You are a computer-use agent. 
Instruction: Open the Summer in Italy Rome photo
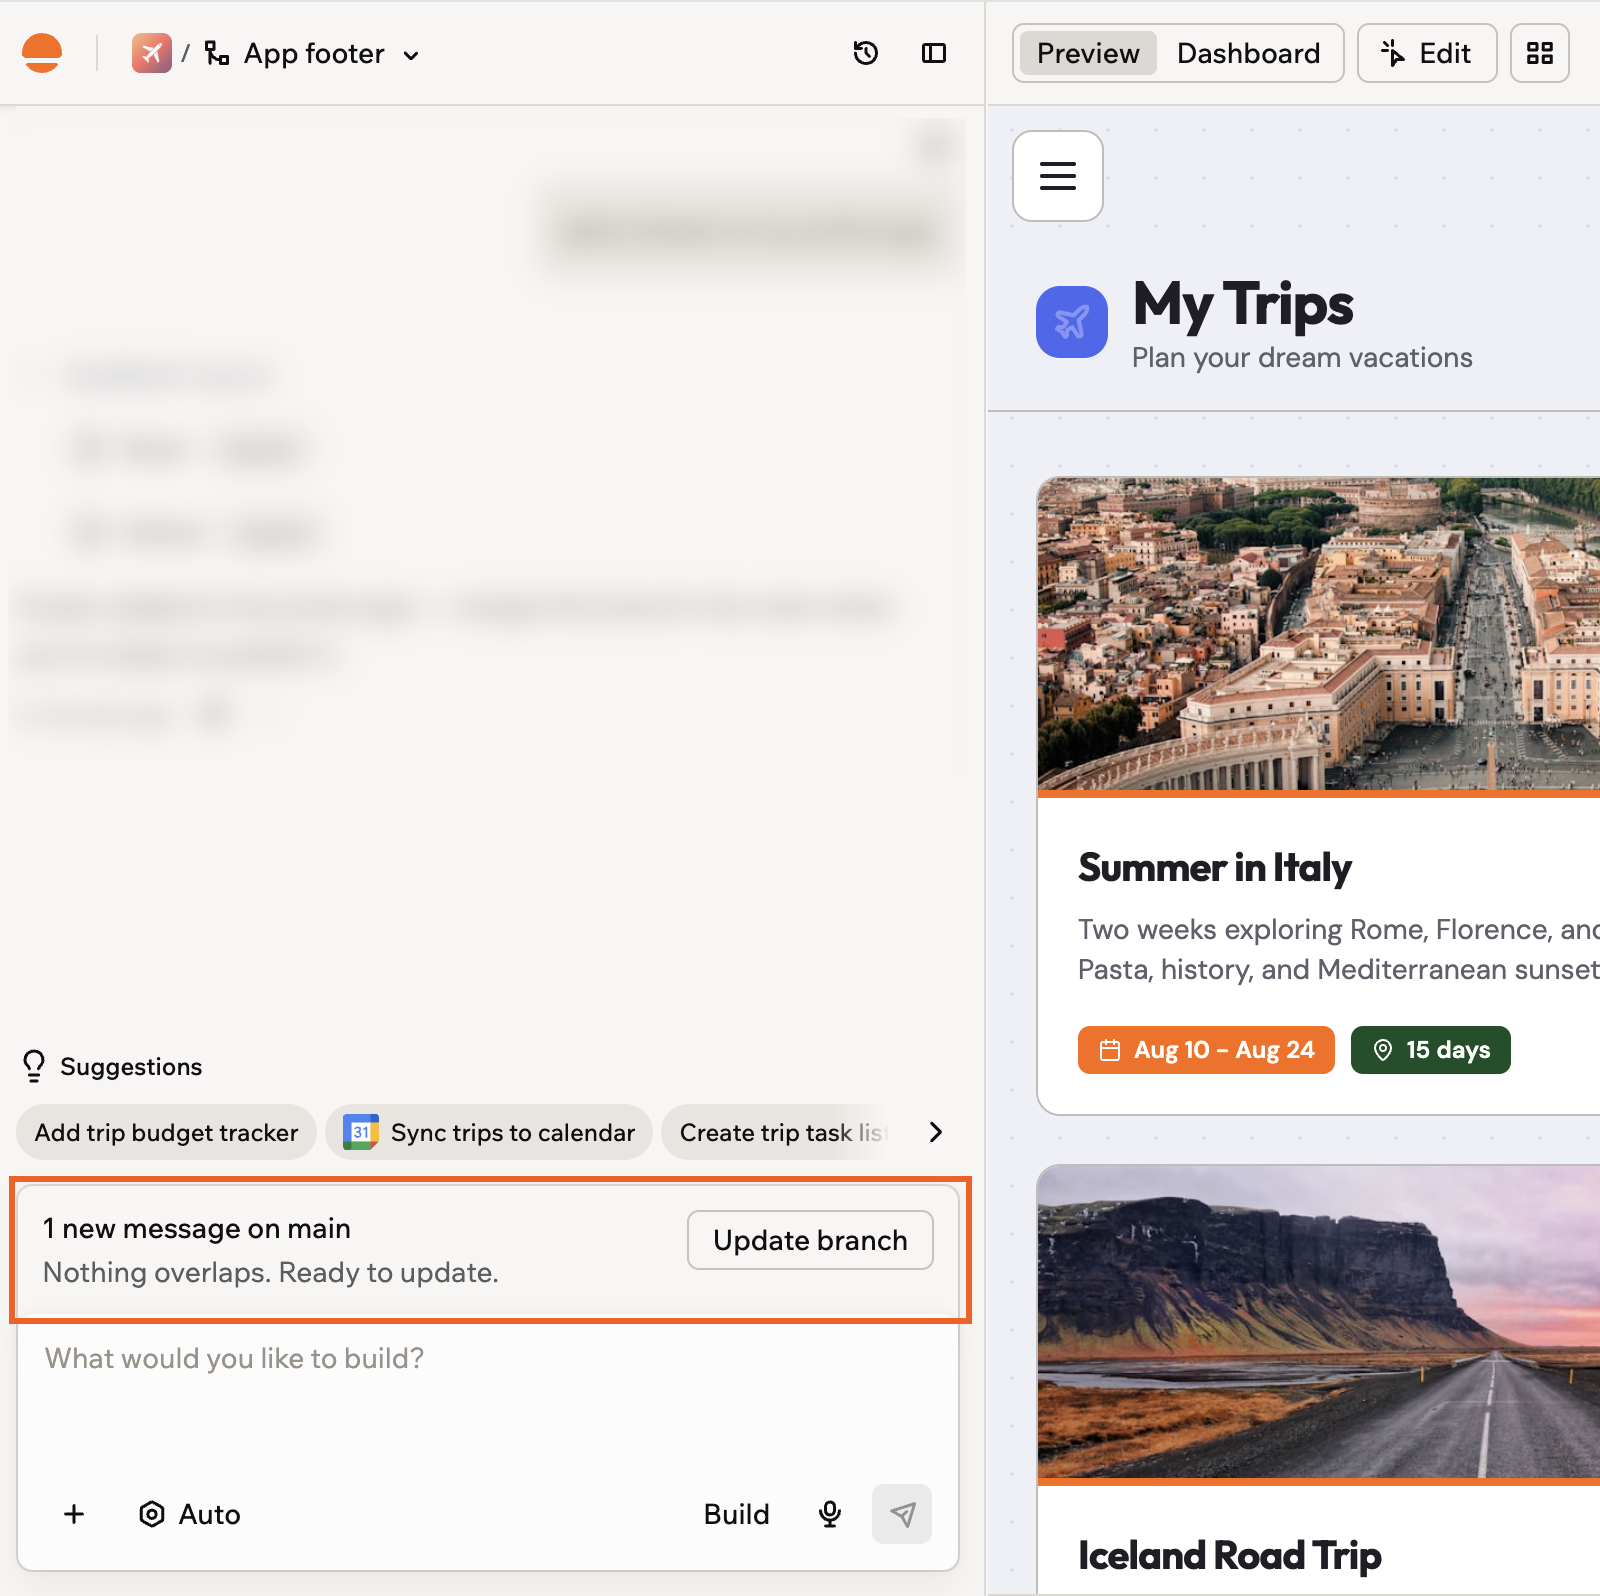[x=1318, y=634]
